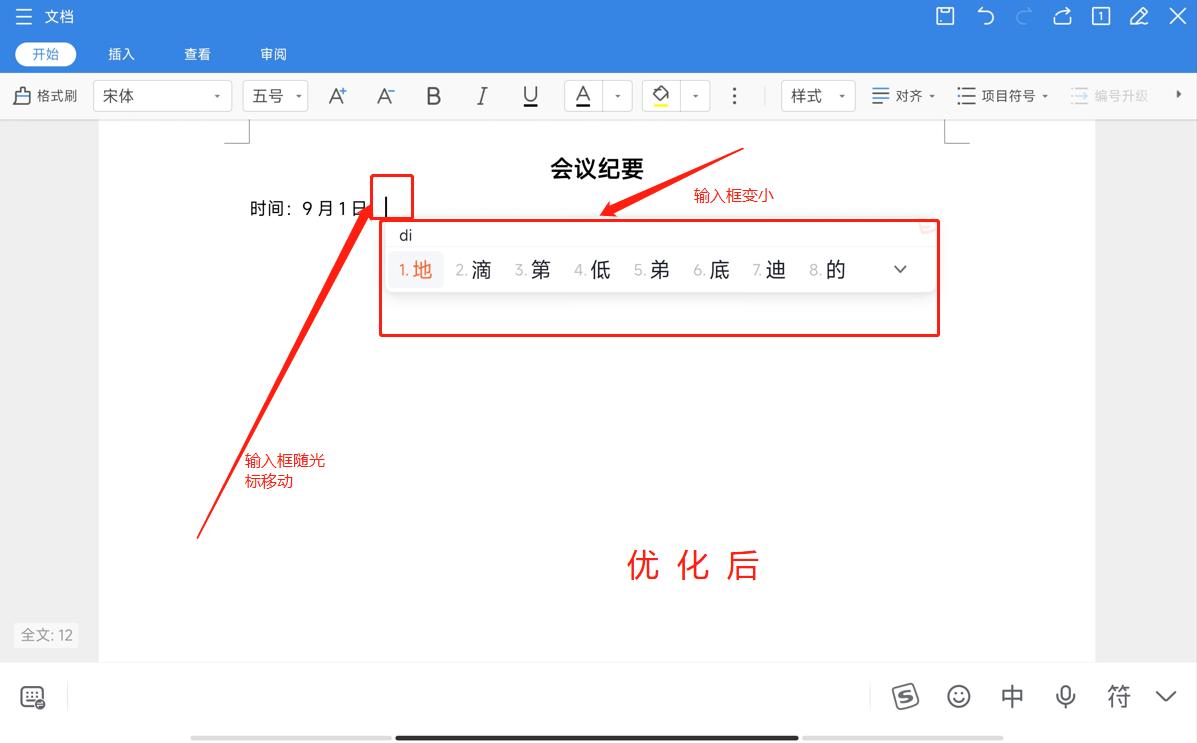
Task: Open the emoji picker on the keyboard bar
Action: 958,696
